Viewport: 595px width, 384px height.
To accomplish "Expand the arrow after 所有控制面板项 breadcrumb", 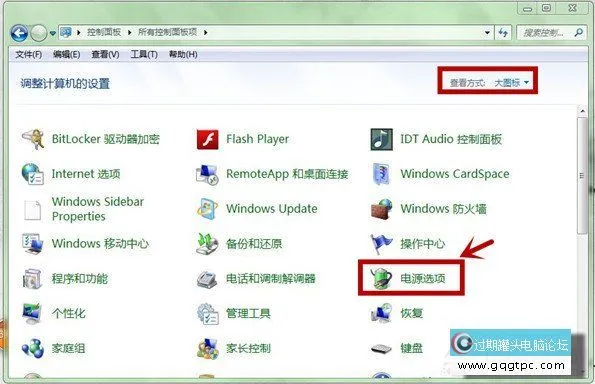I will point(205,33).
